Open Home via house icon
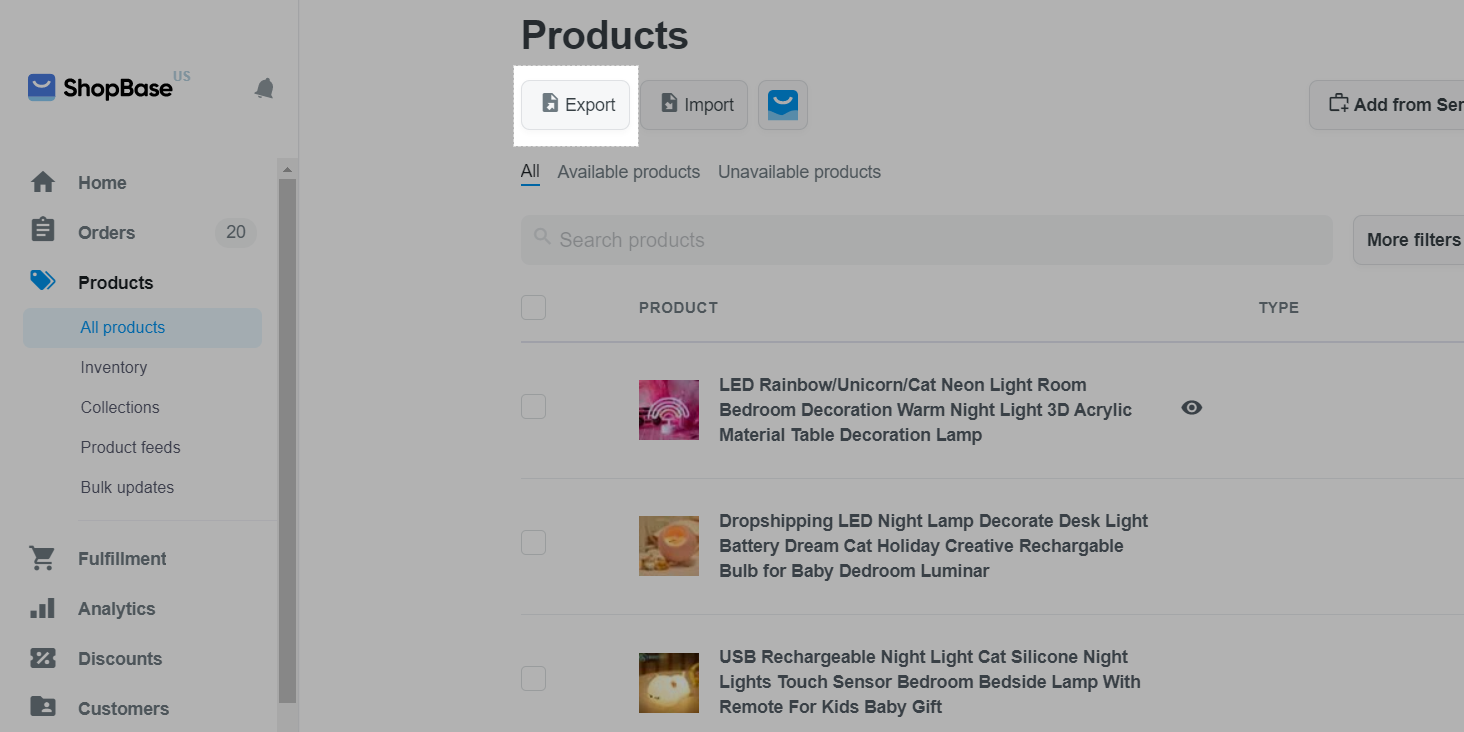This screenshot has height=732, width=1464. [43, 183]
